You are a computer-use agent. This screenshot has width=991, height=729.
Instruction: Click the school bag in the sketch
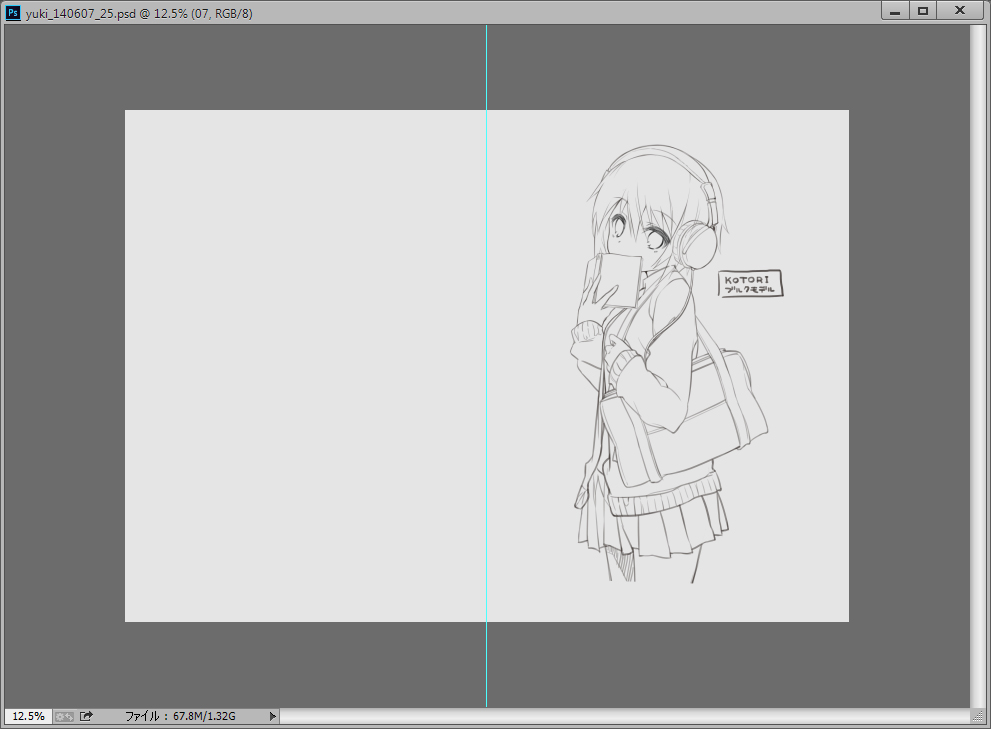pos(684,420)
